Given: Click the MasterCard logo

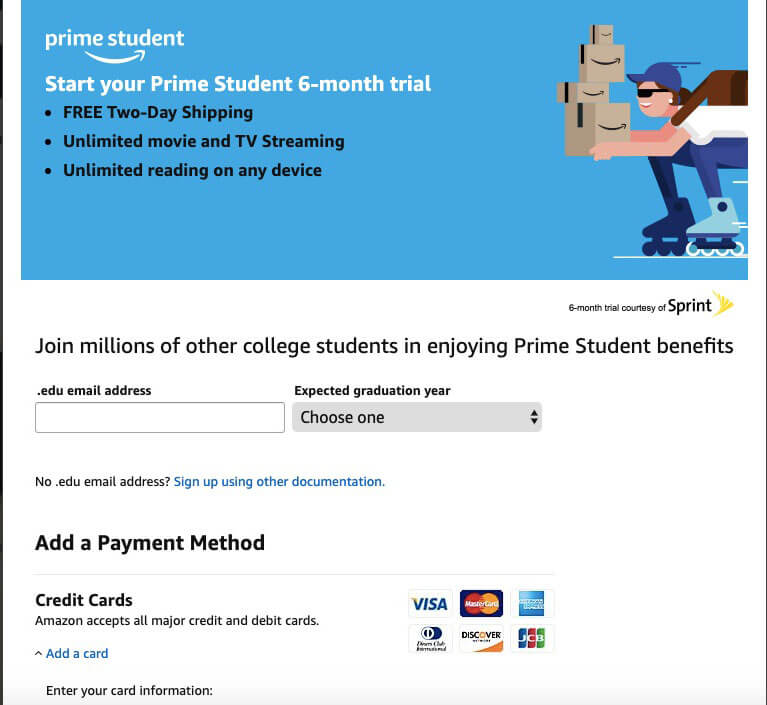Looking at the screenshot, I should (481, 603).
